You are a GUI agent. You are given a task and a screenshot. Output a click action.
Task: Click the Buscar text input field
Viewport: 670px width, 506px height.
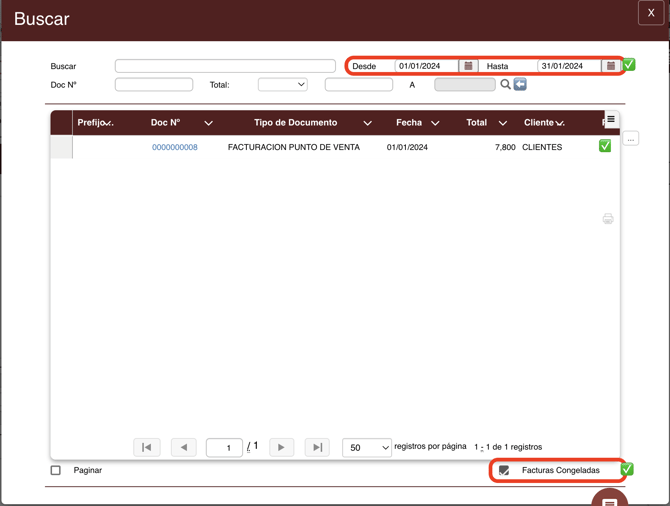tap(225, 66)
